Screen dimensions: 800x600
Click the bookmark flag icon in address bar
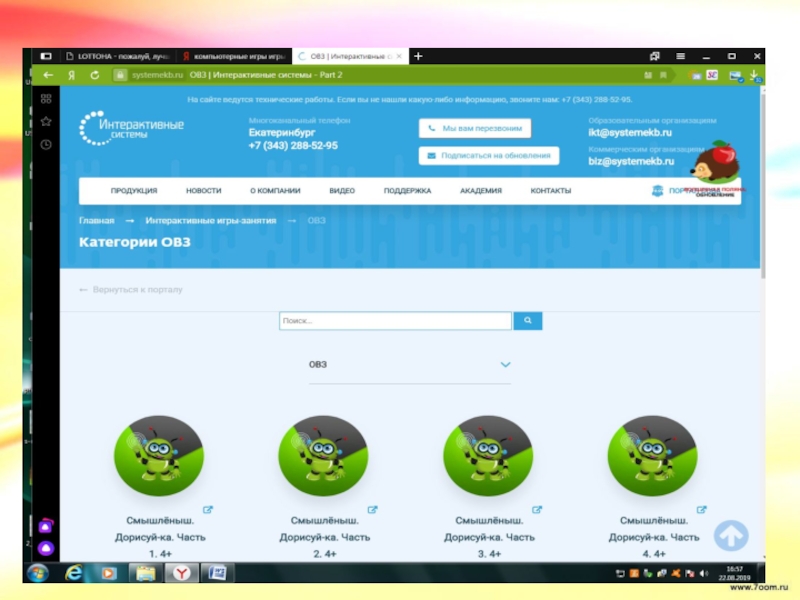[663, 75]
